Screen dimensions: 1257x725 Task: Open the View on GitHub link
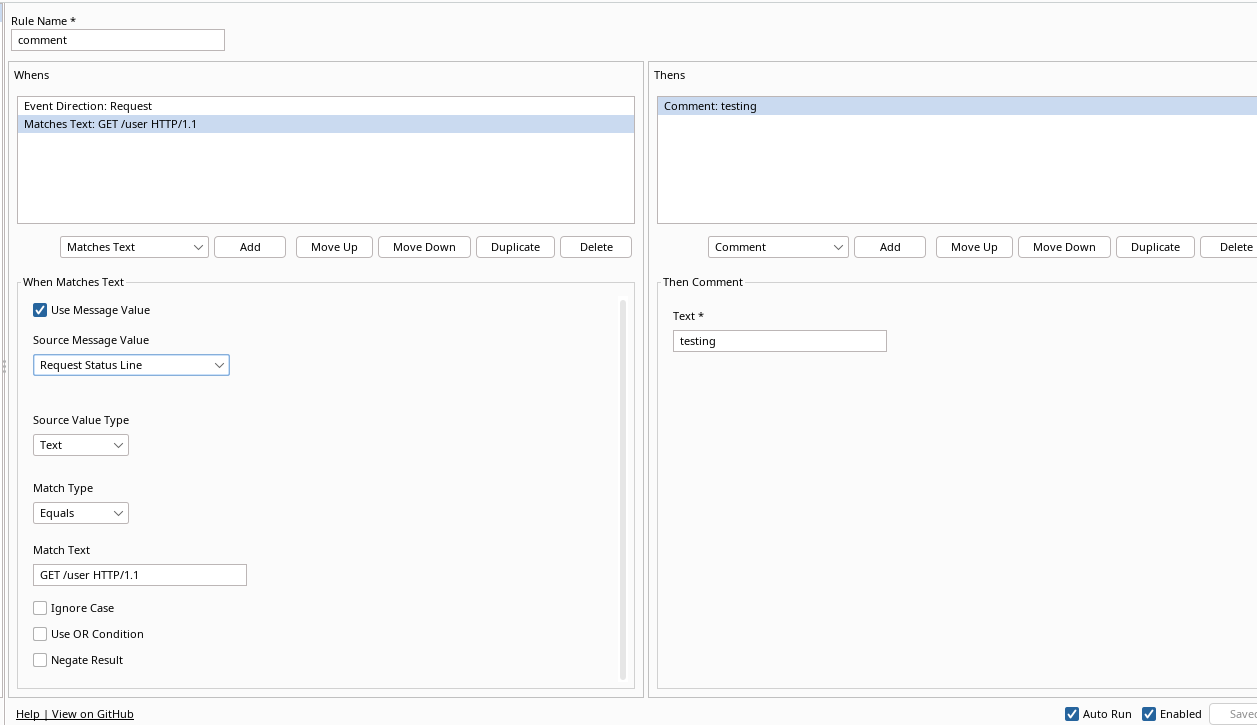coord(92,714)
